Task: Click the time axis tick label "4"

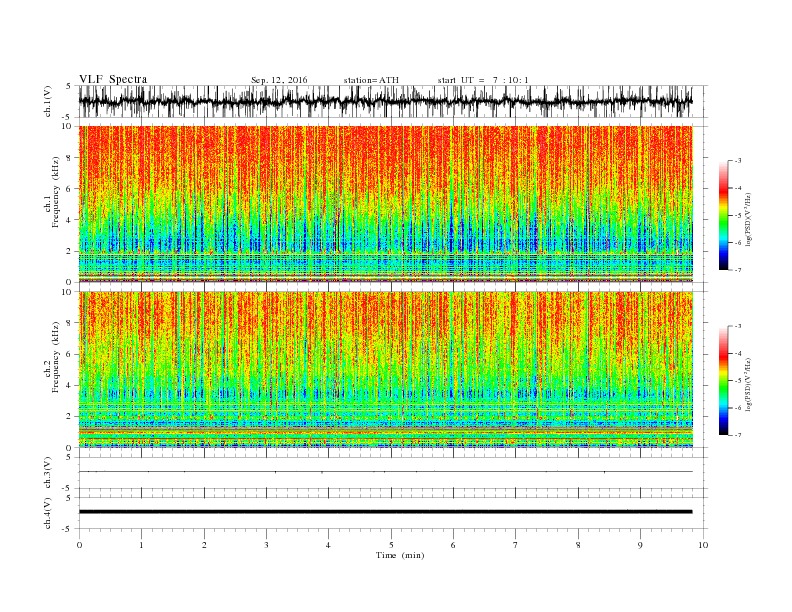Action: [328, 545]
